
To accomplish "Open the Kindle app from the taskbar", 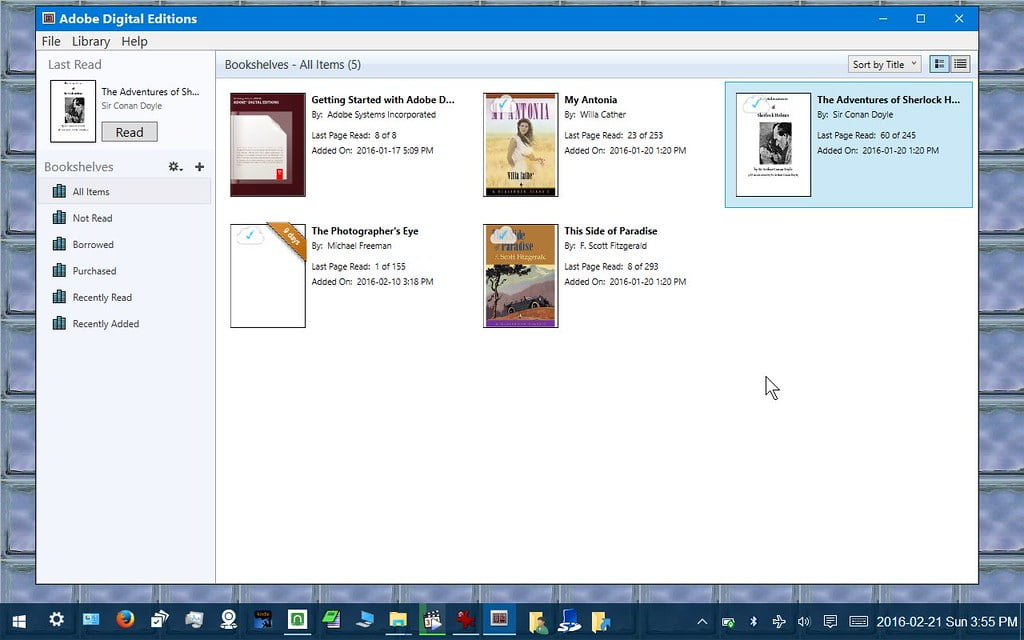I will [263, 619].
